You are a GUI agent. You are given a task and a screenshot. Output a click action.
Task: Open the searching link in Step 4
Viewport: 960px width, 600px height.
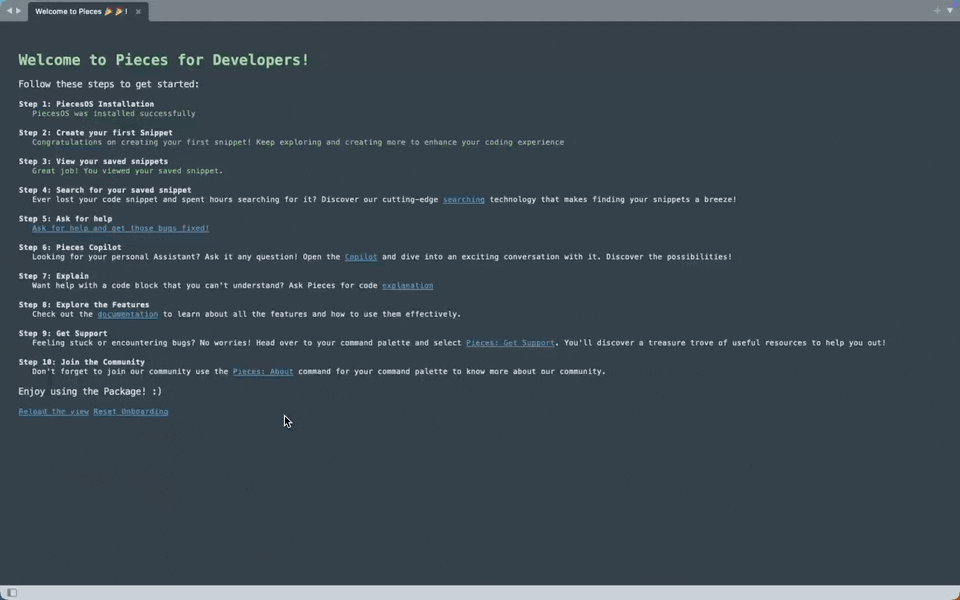pos(463,200)
